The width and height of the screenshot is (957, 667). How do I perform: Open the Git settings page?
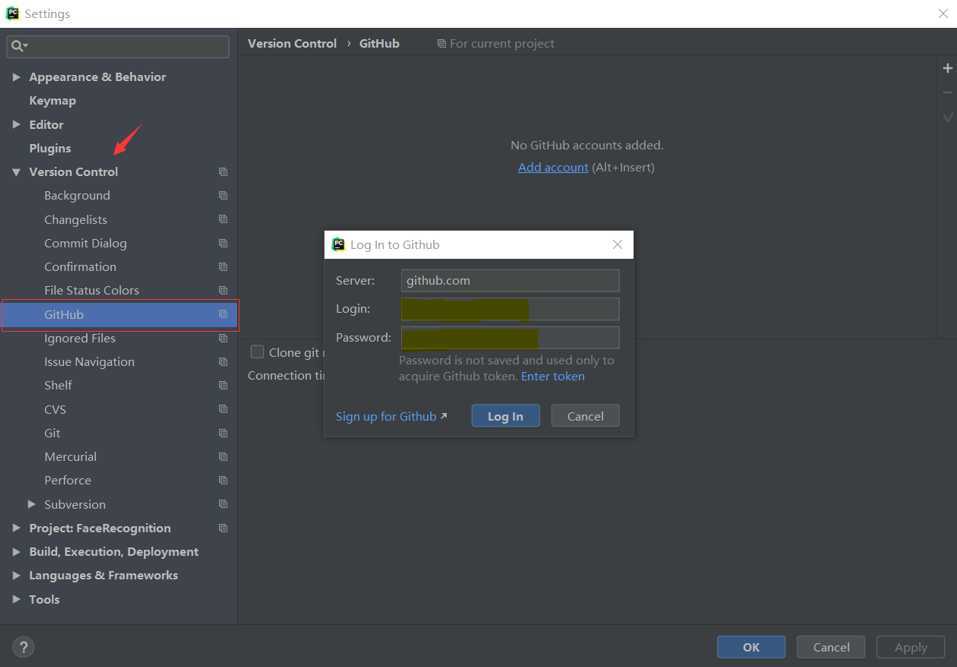pos(52,433)
